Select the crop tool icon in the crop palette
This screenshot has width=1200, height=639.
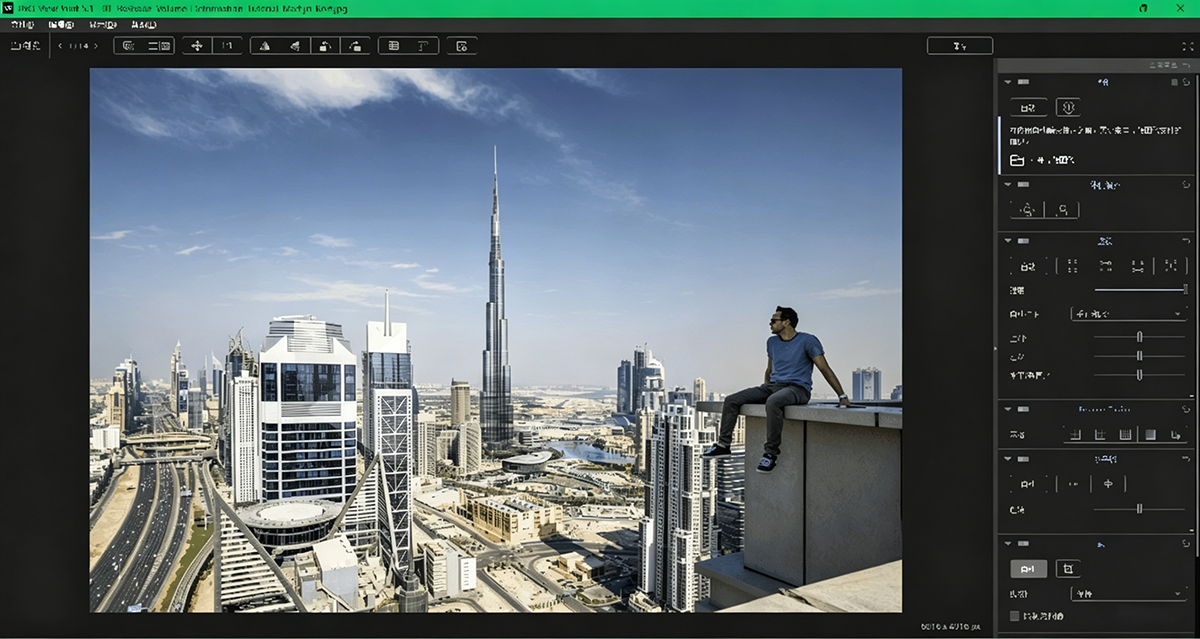click(x=1068, y=569)
